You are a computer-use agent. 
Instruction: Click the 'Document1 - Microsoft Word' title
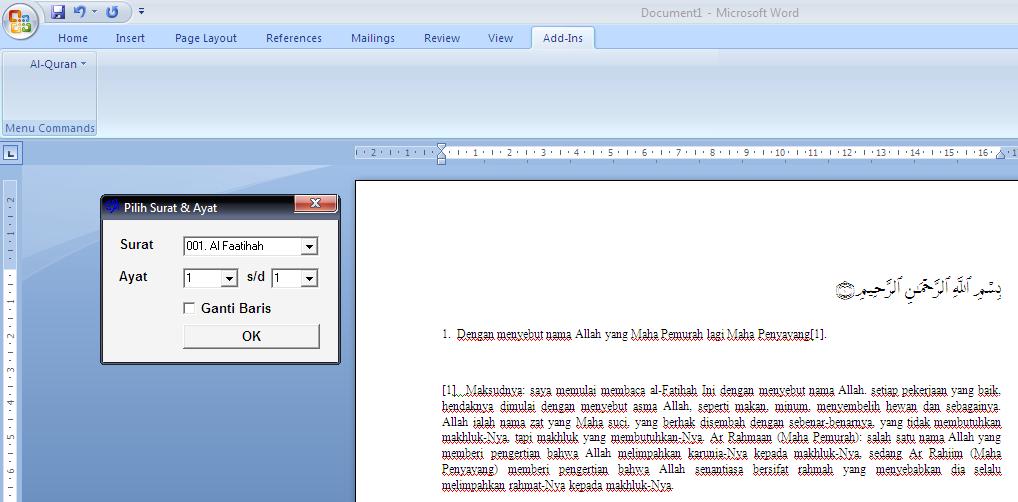click(x=719, y=12)
